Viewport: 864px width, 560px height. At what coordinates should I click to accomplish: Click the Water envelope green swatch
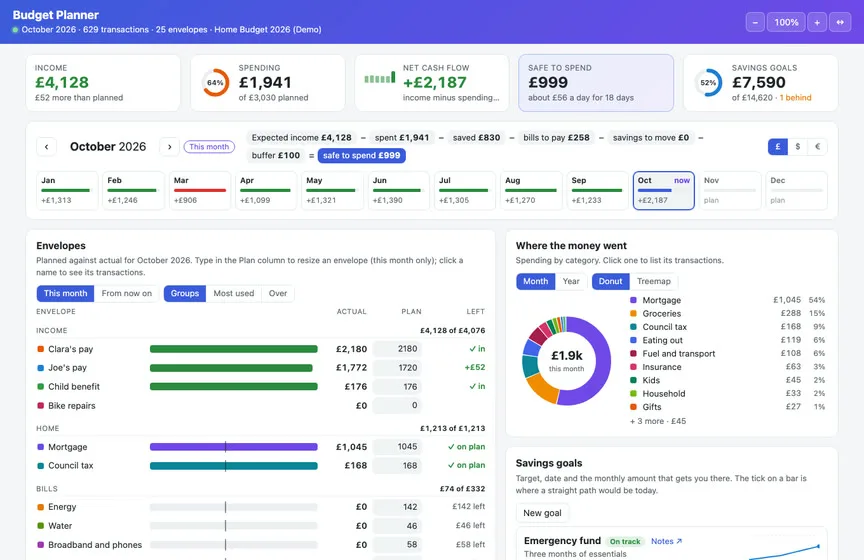click(x=40, y=526)
